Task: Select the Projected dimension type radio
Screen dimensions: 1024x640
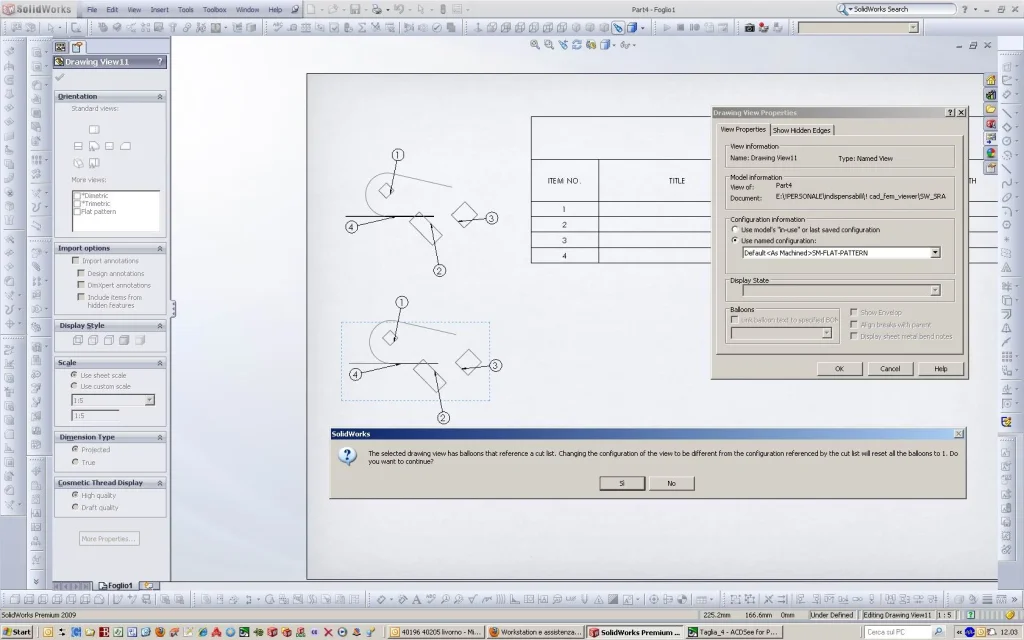Action: [x=75, y=449]
